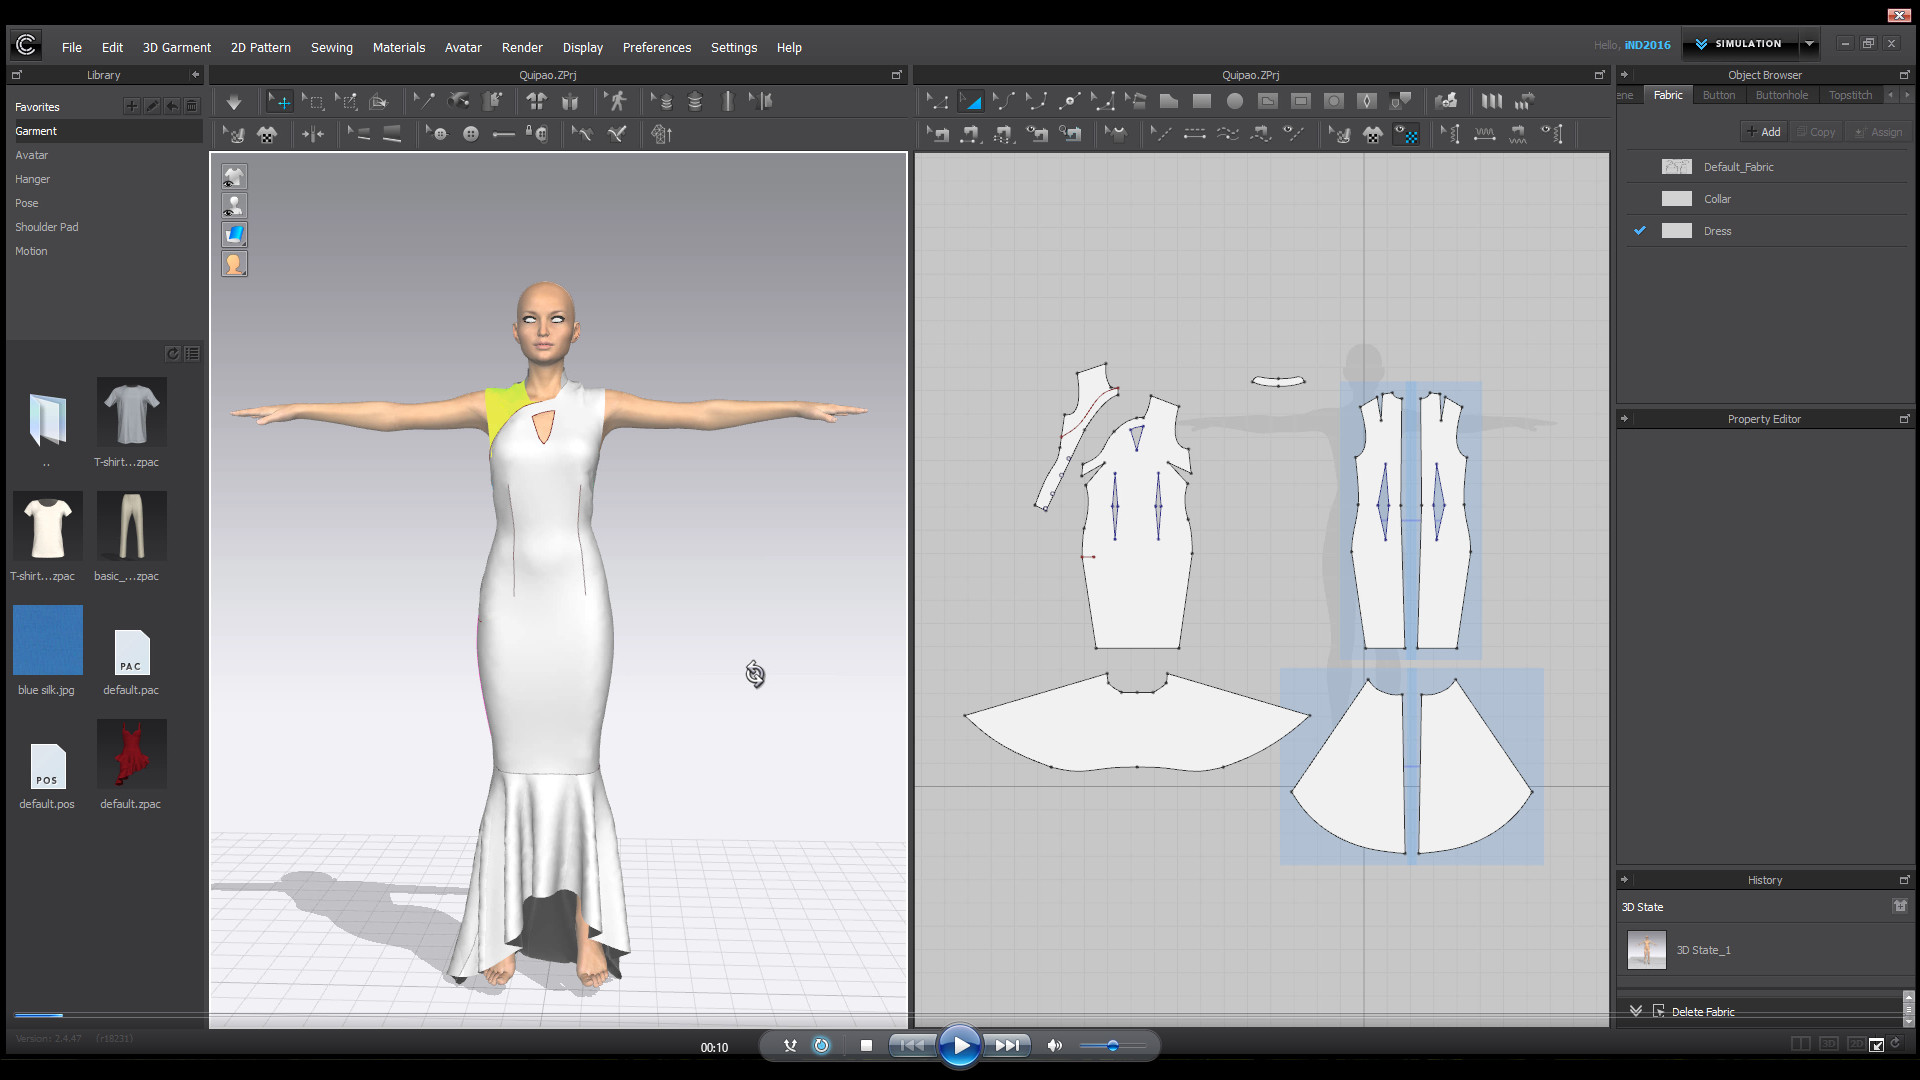Click the Add fabric button
Screen dimensions: 1920x1080
pyautogui.click(x=1763, y=132)
